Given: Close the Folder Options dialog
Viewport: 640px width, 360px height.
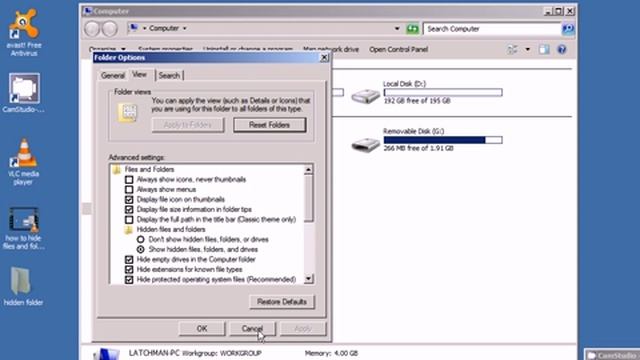Looking at the screenshot, I should point(324,58).
